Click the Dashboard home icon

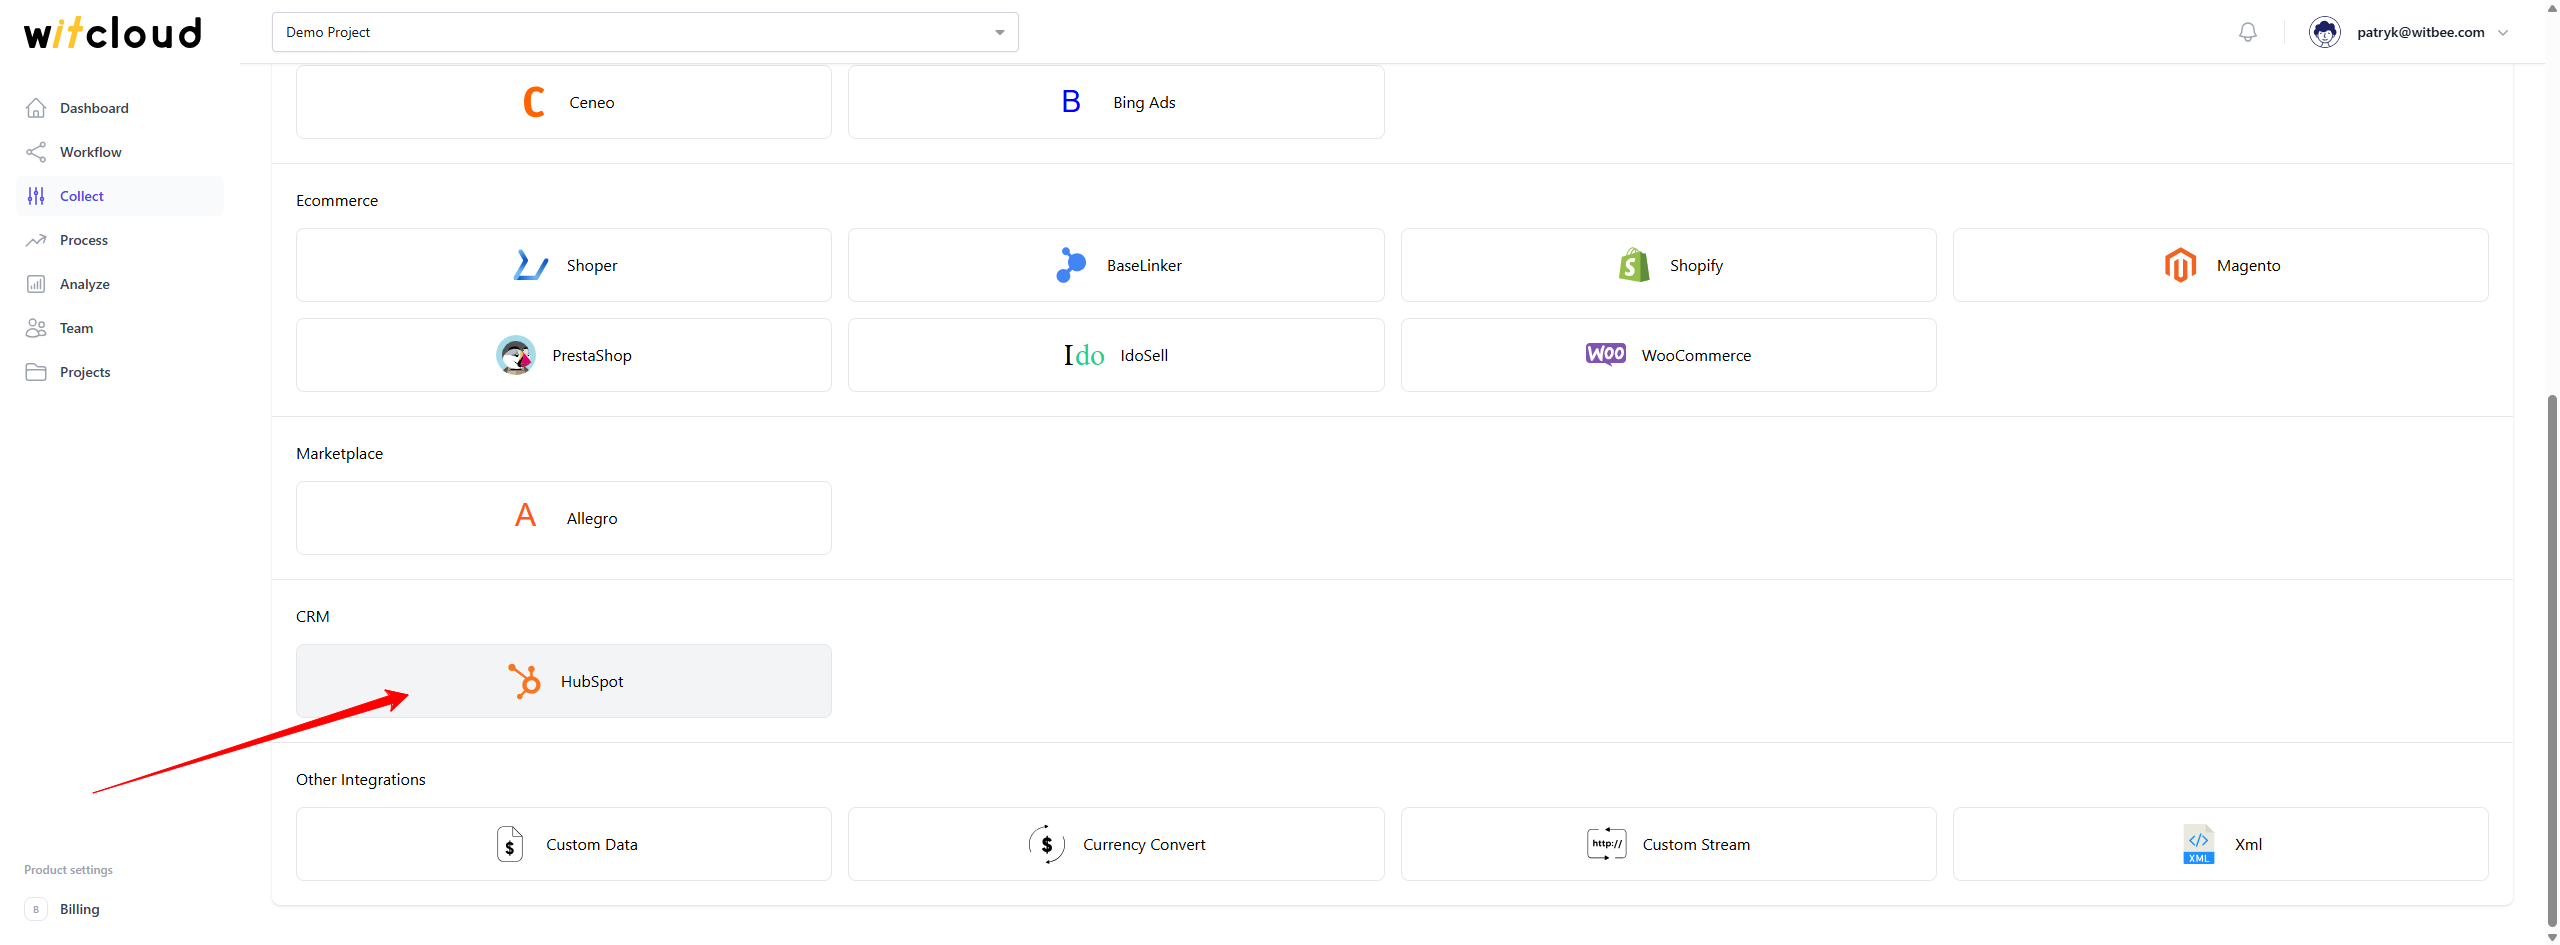coord(36,108)
